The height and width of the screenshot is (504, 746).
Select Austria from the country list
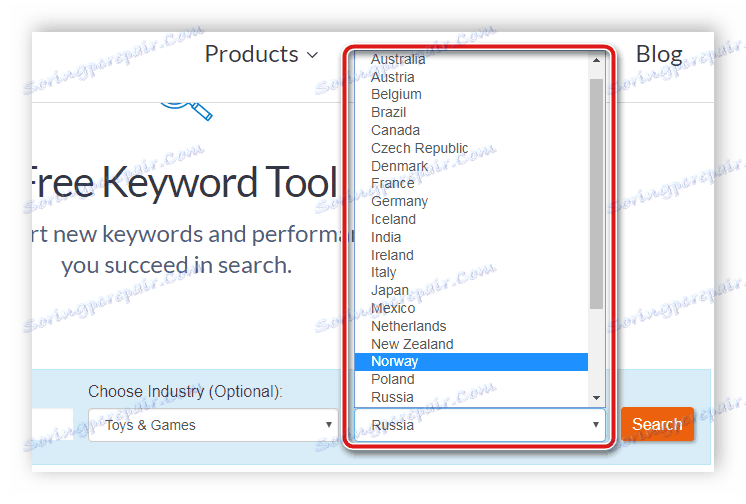click(471, 77)
